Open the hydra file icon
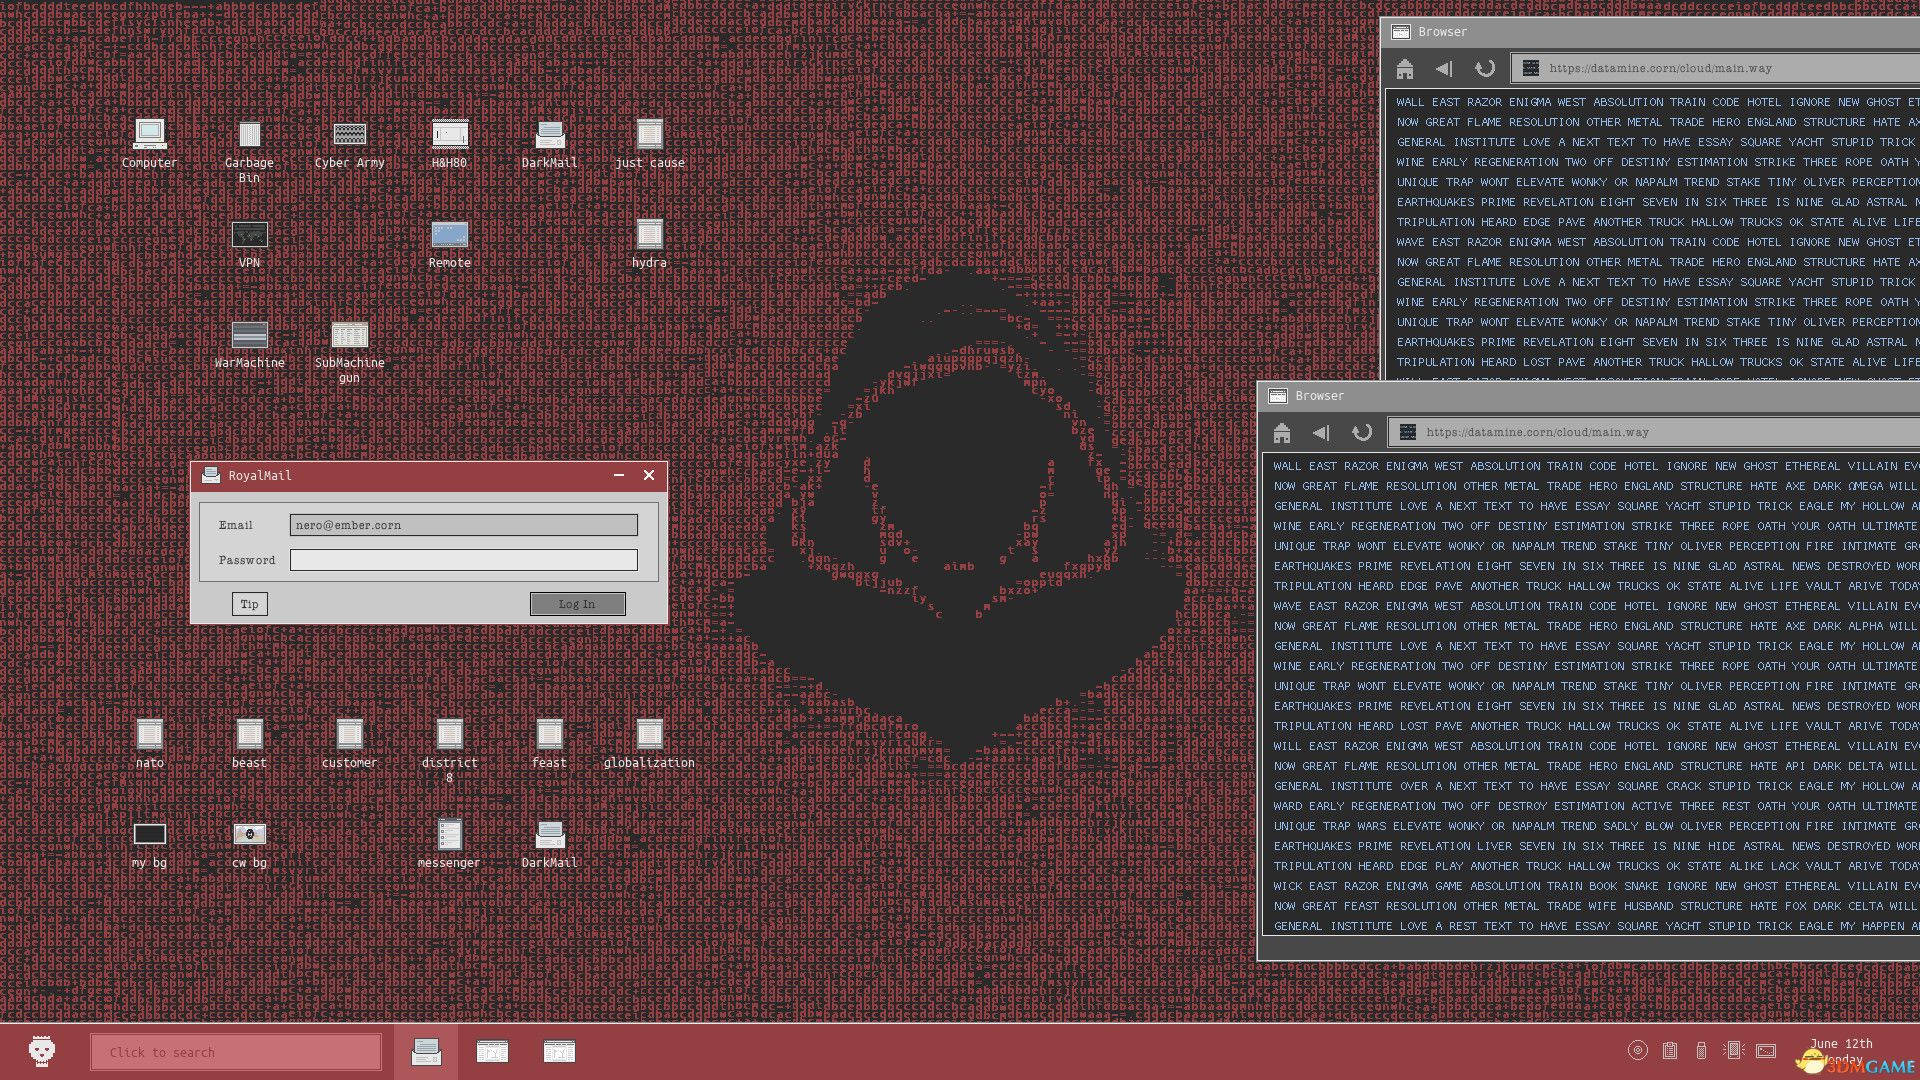 pos(649,235)
